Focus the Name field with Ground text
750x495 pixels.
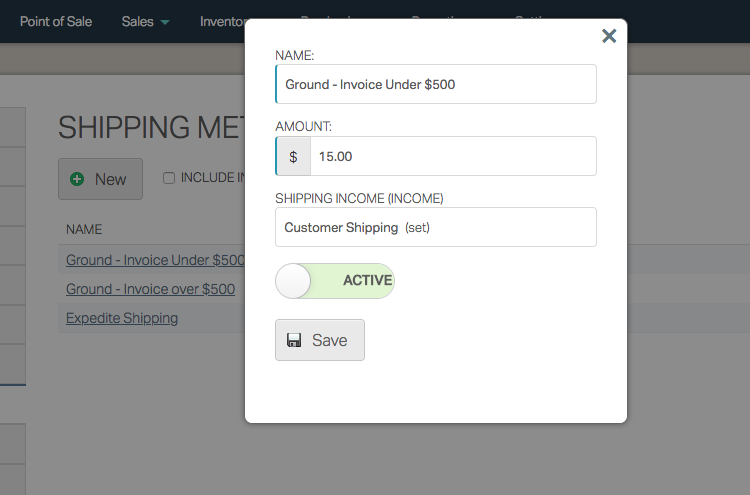point(436,84)
